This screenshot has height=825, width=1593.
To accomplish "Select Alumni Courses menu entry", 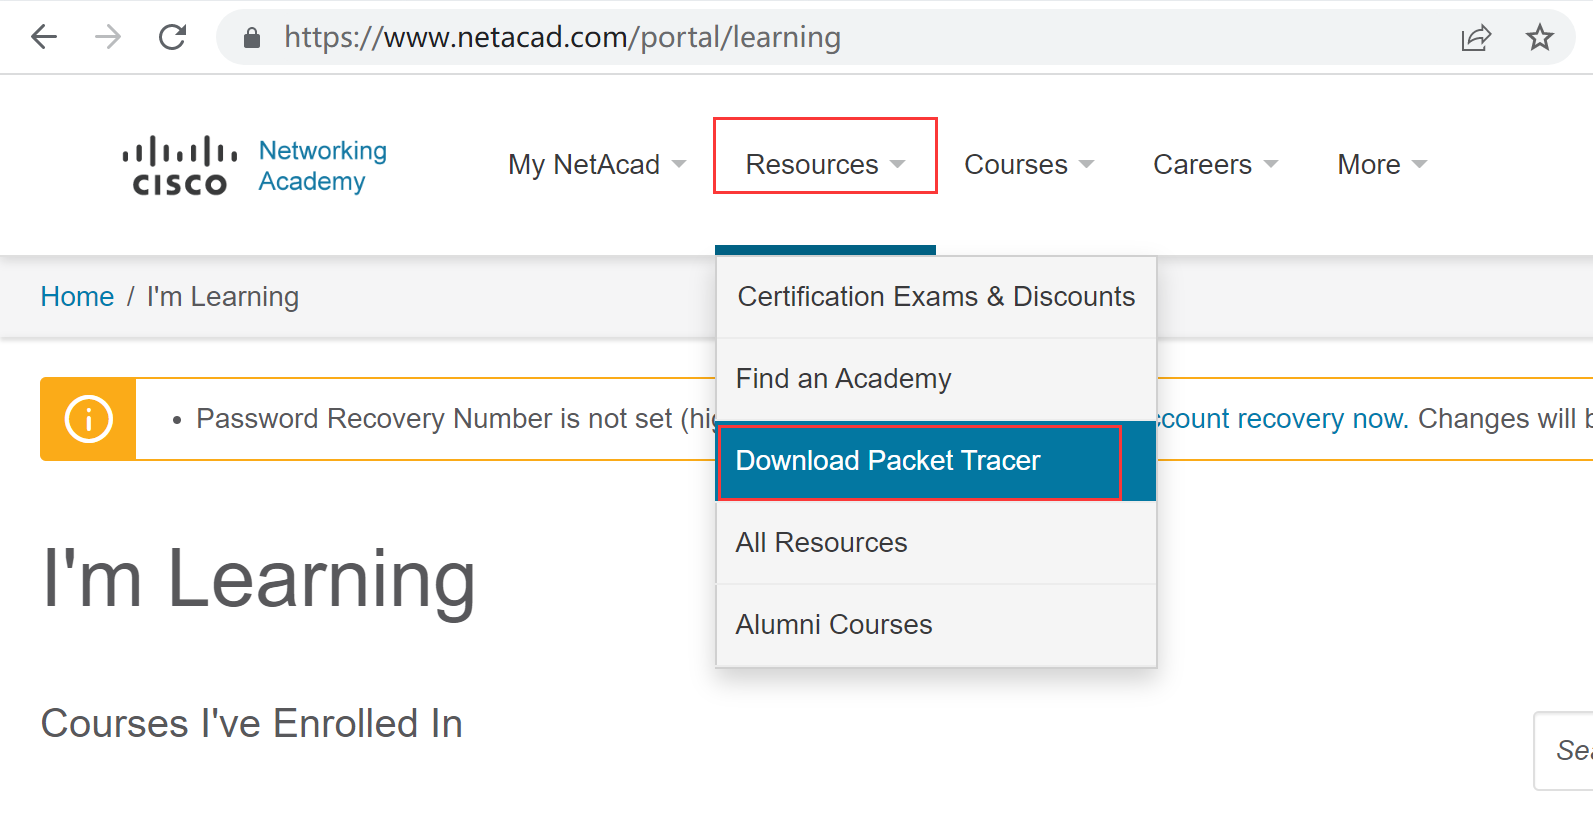I will (x=834, y=625).
